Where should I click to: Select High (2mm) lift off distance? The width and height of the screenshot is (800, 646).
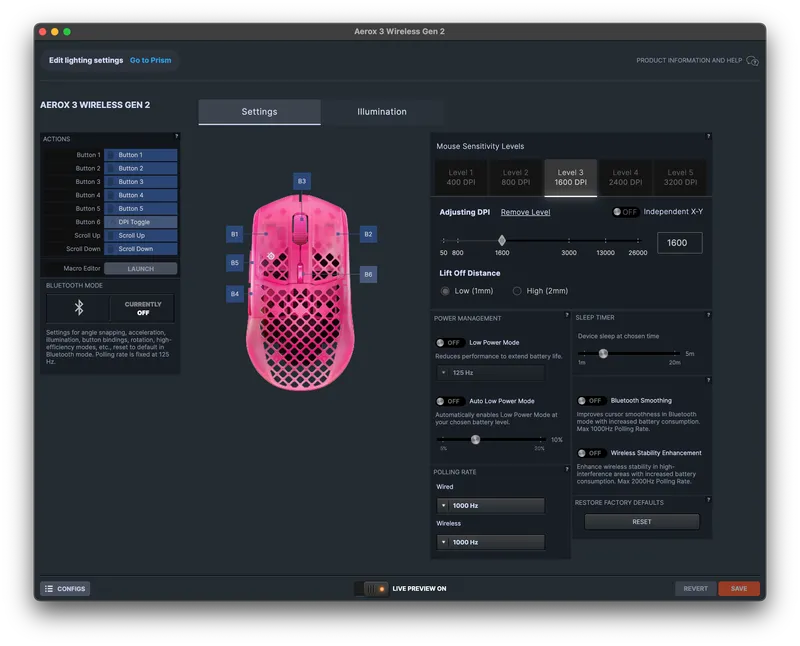click(x=517, y=291)
